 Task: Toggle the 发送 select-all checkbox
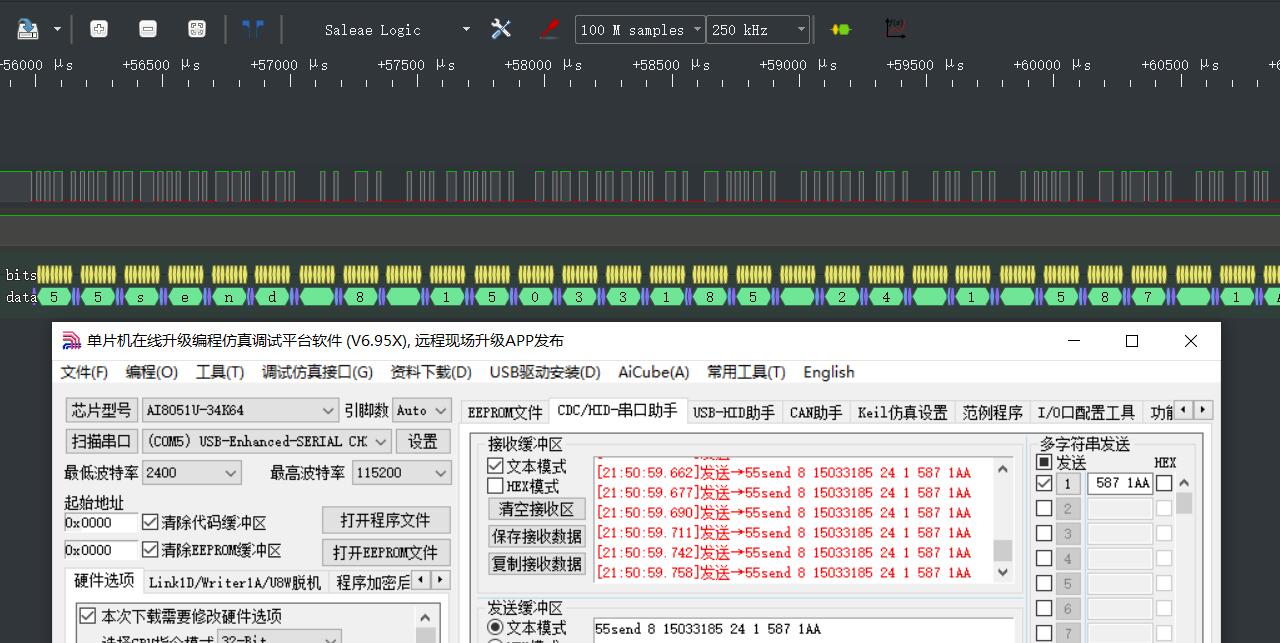1044,462
